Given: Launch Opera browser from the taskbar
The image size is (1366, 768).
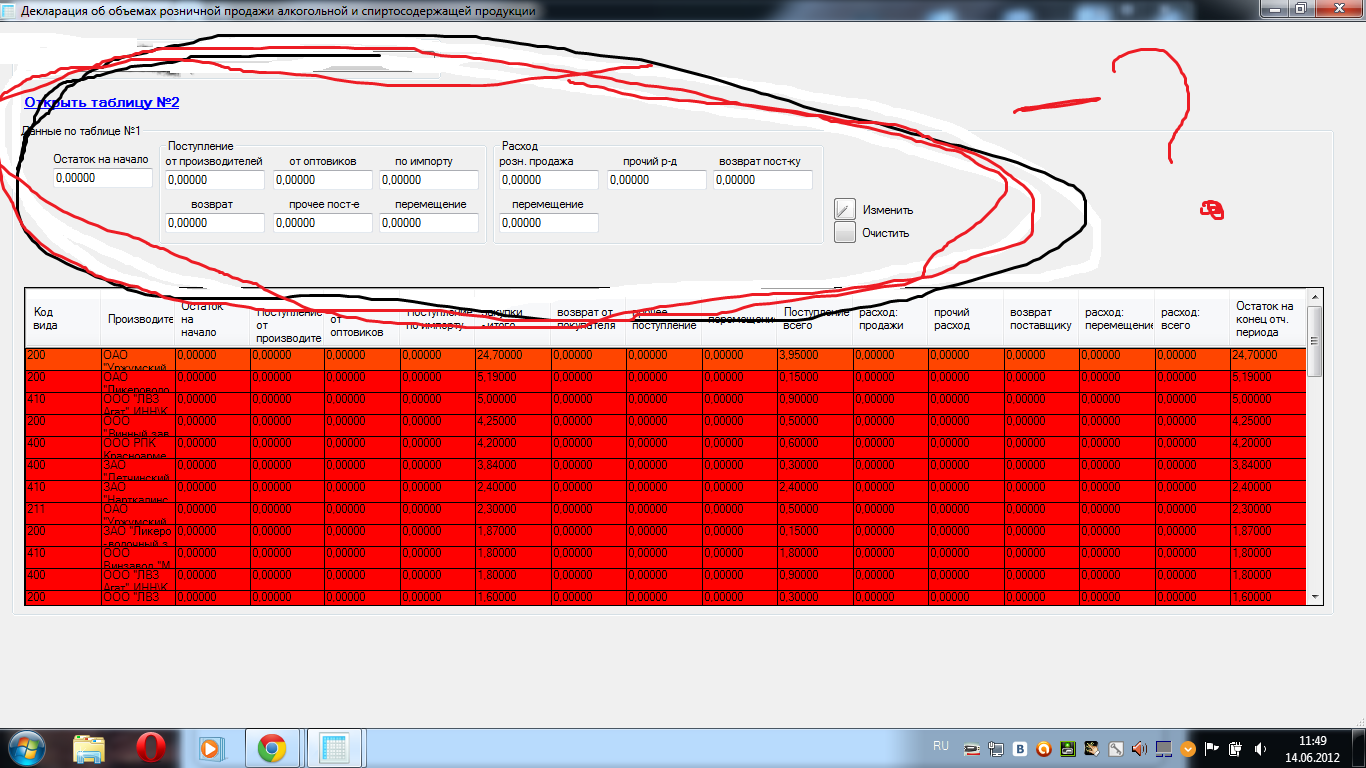Looking at the screenshot, I should [150, 747].
